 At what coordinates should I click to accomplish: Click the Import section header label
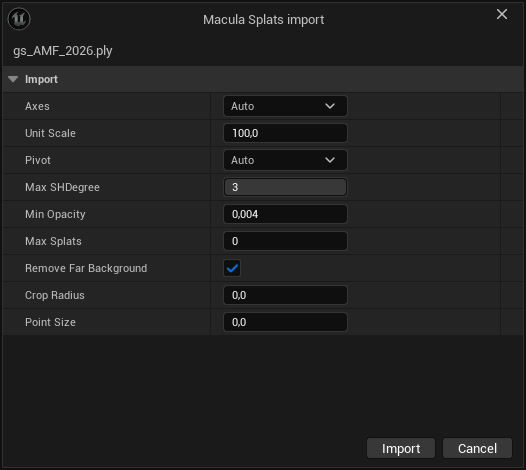[x=41, y=79]
